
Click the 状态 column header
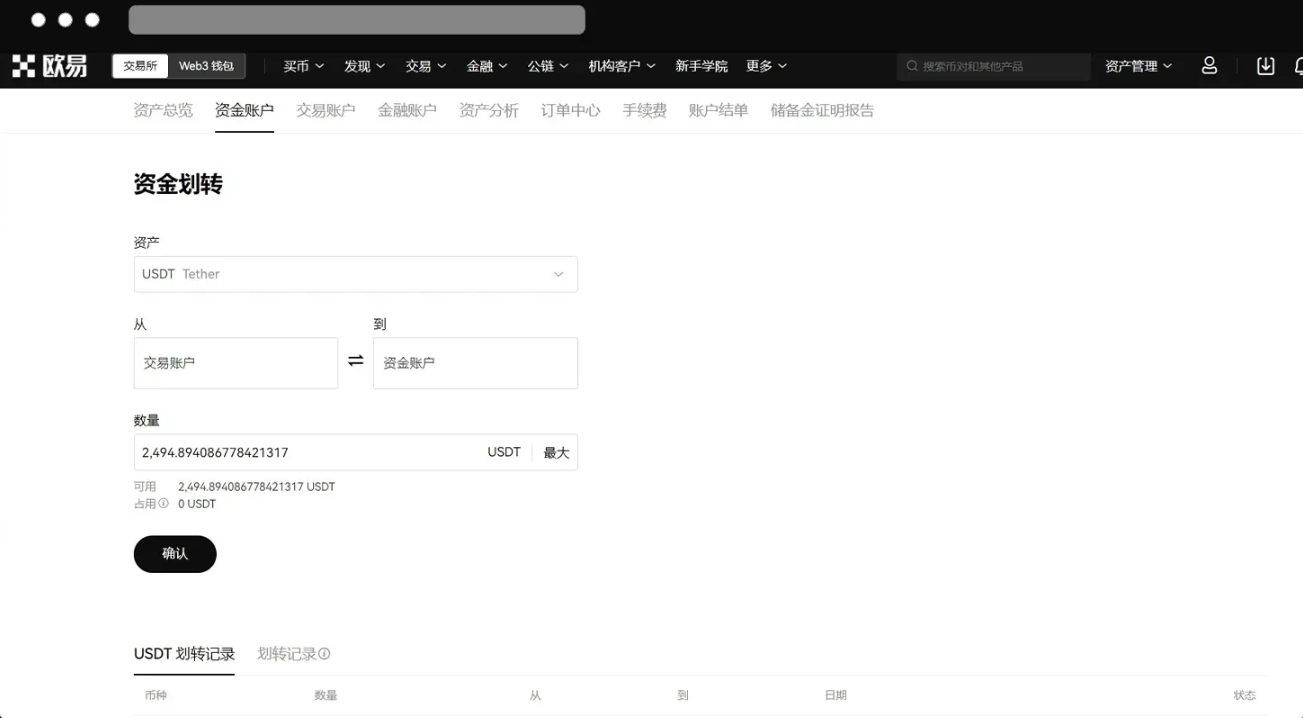[1244, 695]
